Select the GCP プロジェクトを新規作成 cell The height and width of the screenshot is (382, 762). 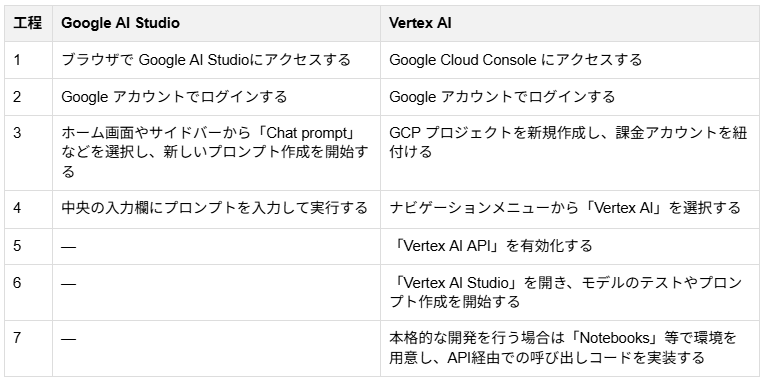[570, 153]
